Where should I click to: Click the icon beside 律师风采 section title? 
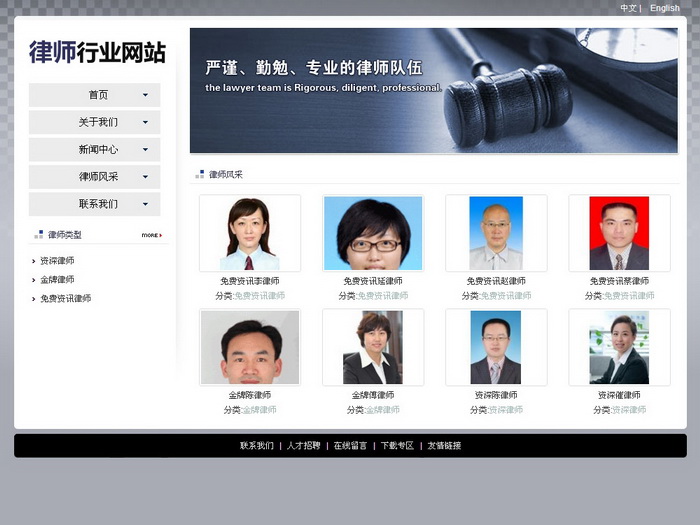(x=200, y=175)
